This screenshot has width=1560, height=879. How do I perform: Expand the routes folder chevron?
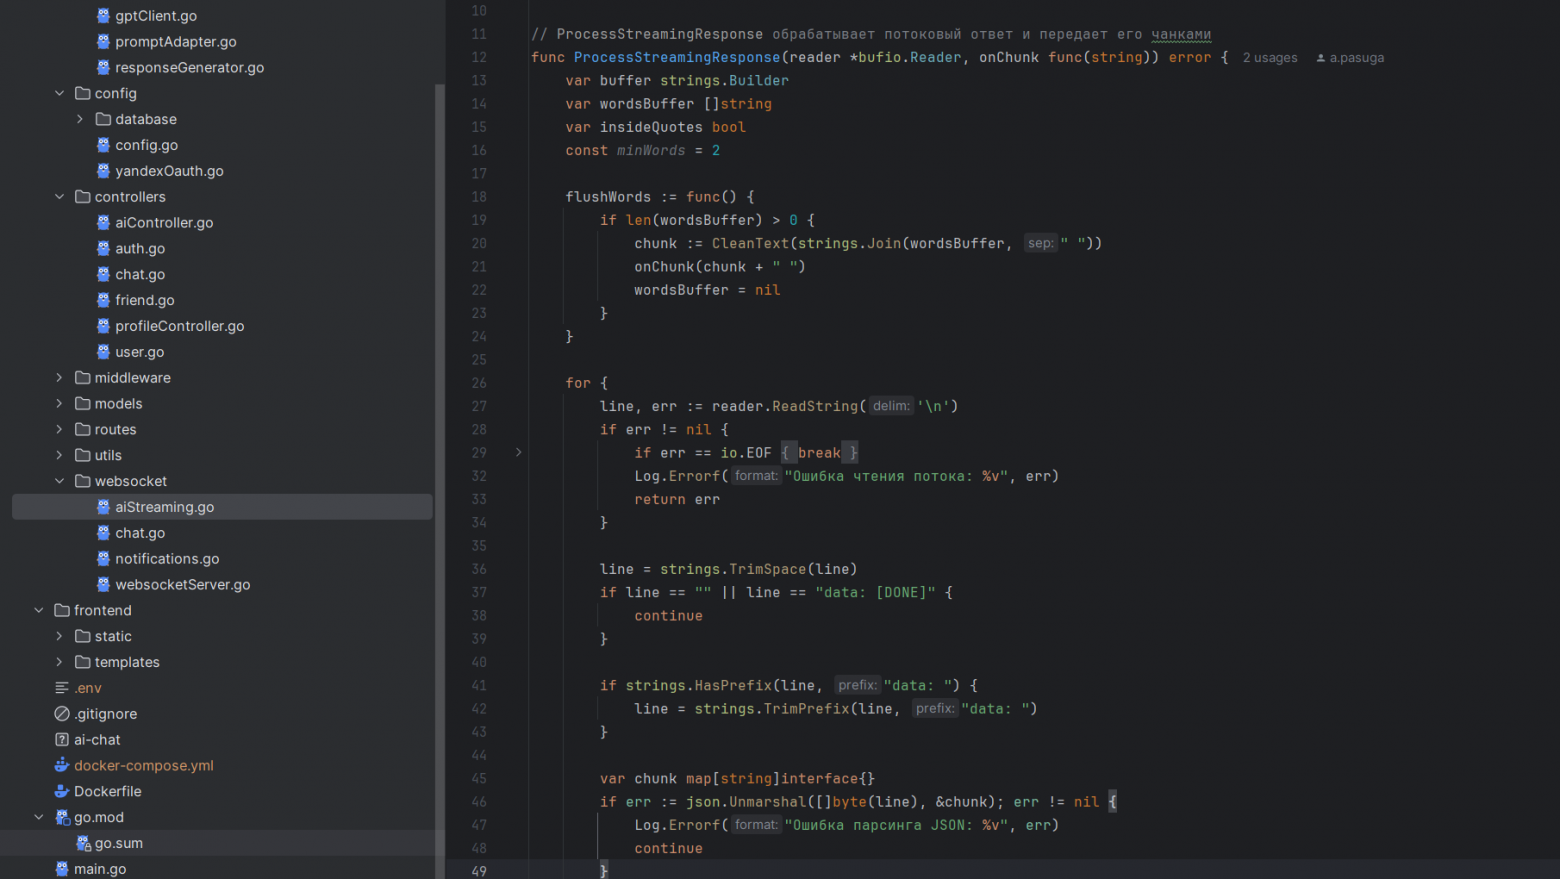59,430
